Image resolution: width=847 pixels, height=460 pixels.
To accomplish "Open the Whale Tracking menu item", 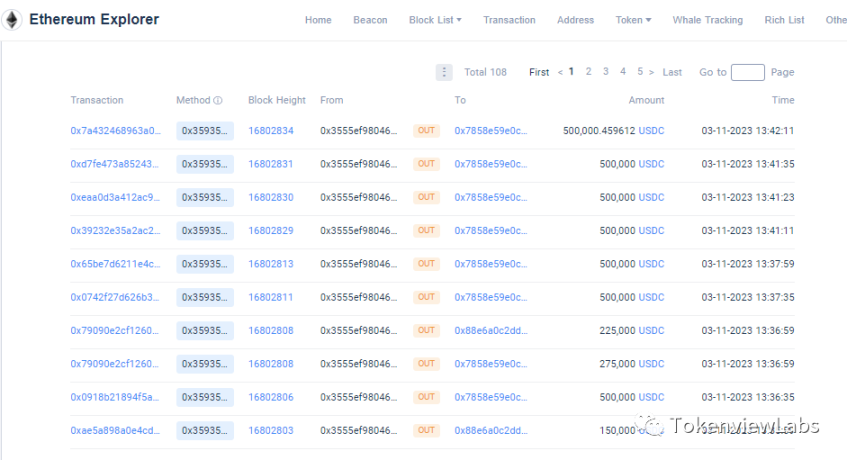I will click(707, 20).
